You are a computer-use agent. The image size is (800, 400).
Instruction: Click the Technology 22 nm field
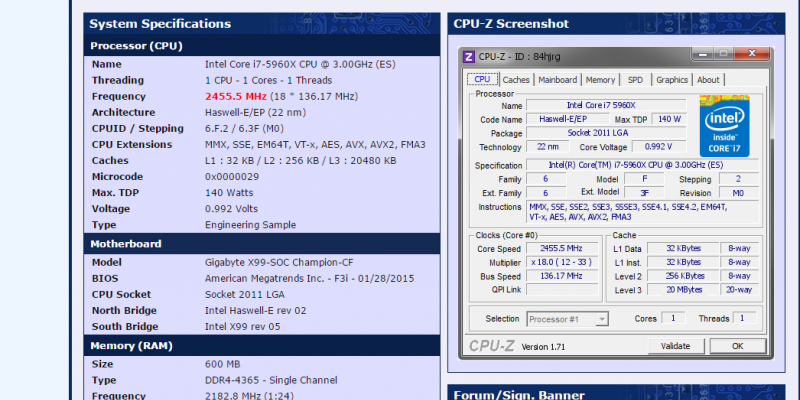click(547, 147)
